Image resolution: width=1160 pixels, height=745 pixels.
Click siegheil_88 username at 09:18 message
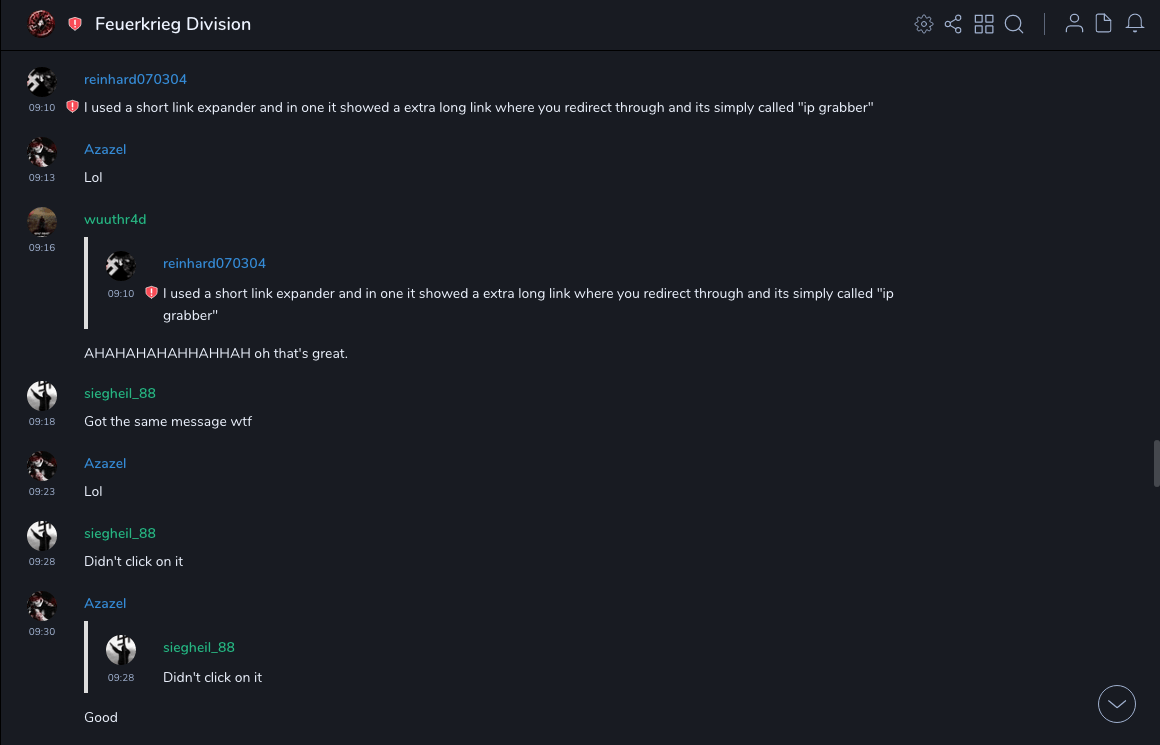(120, 393)
